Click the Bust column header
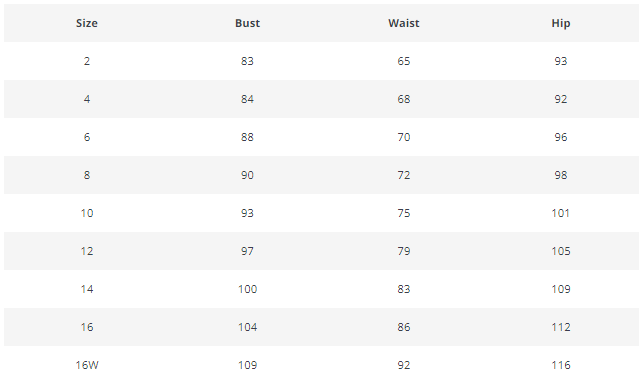This screenshot has width=643, height=381. pyautogui.click(x=247, y=23)
